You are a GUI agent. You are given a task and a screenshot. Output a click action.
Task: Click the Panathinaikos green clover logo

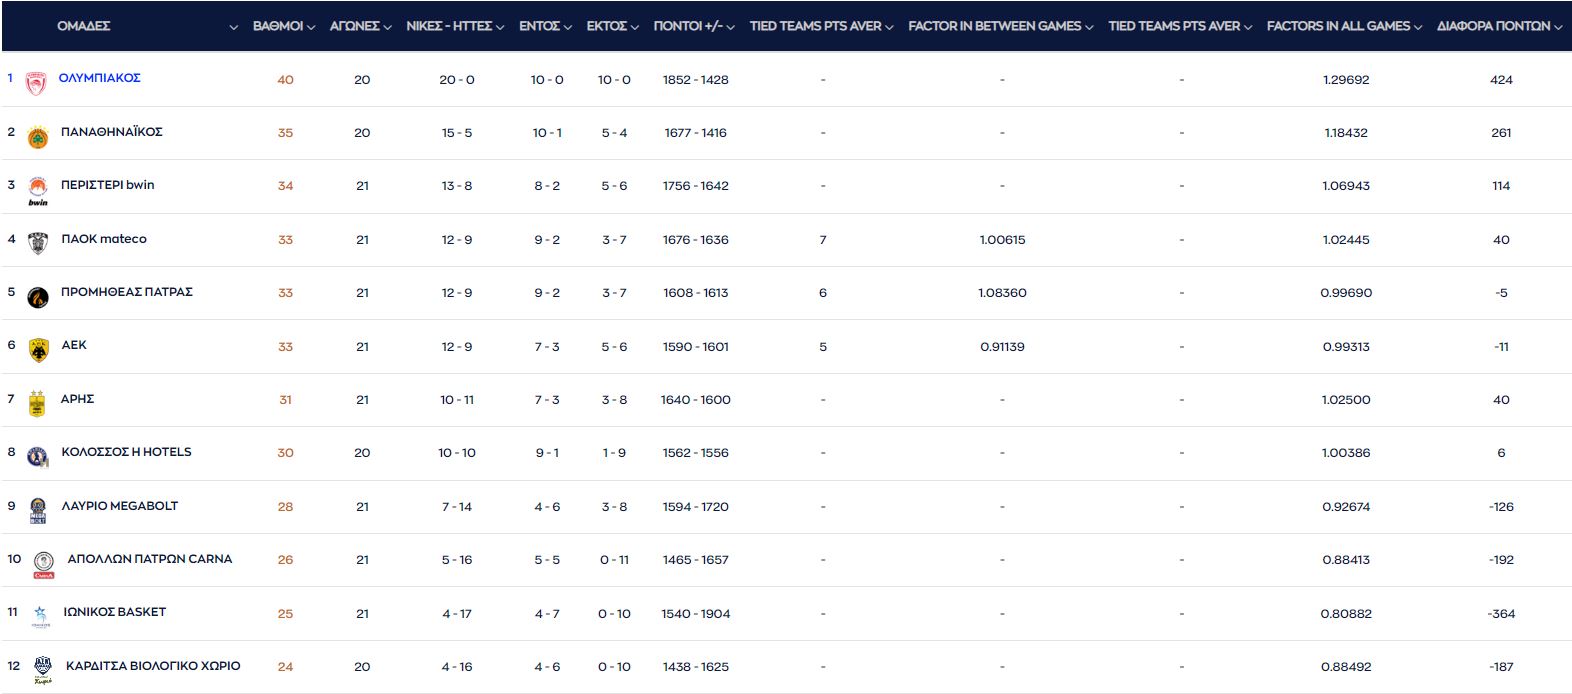pyautogui.click(x=37, y=137)
